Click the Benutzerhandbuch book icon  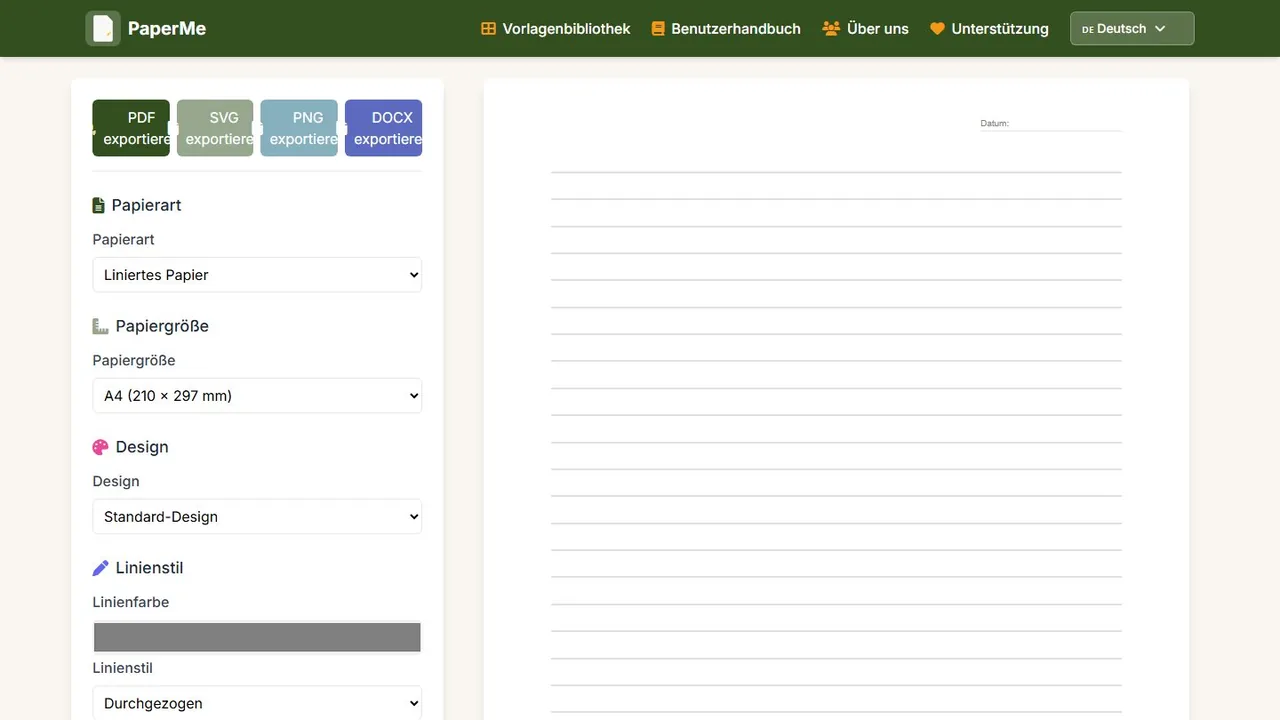click(x=658, y=28)
